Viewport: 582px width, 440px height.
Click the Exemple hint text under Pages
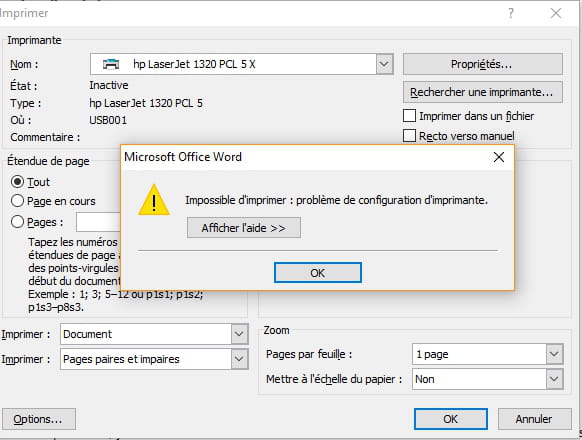point(115,301)
